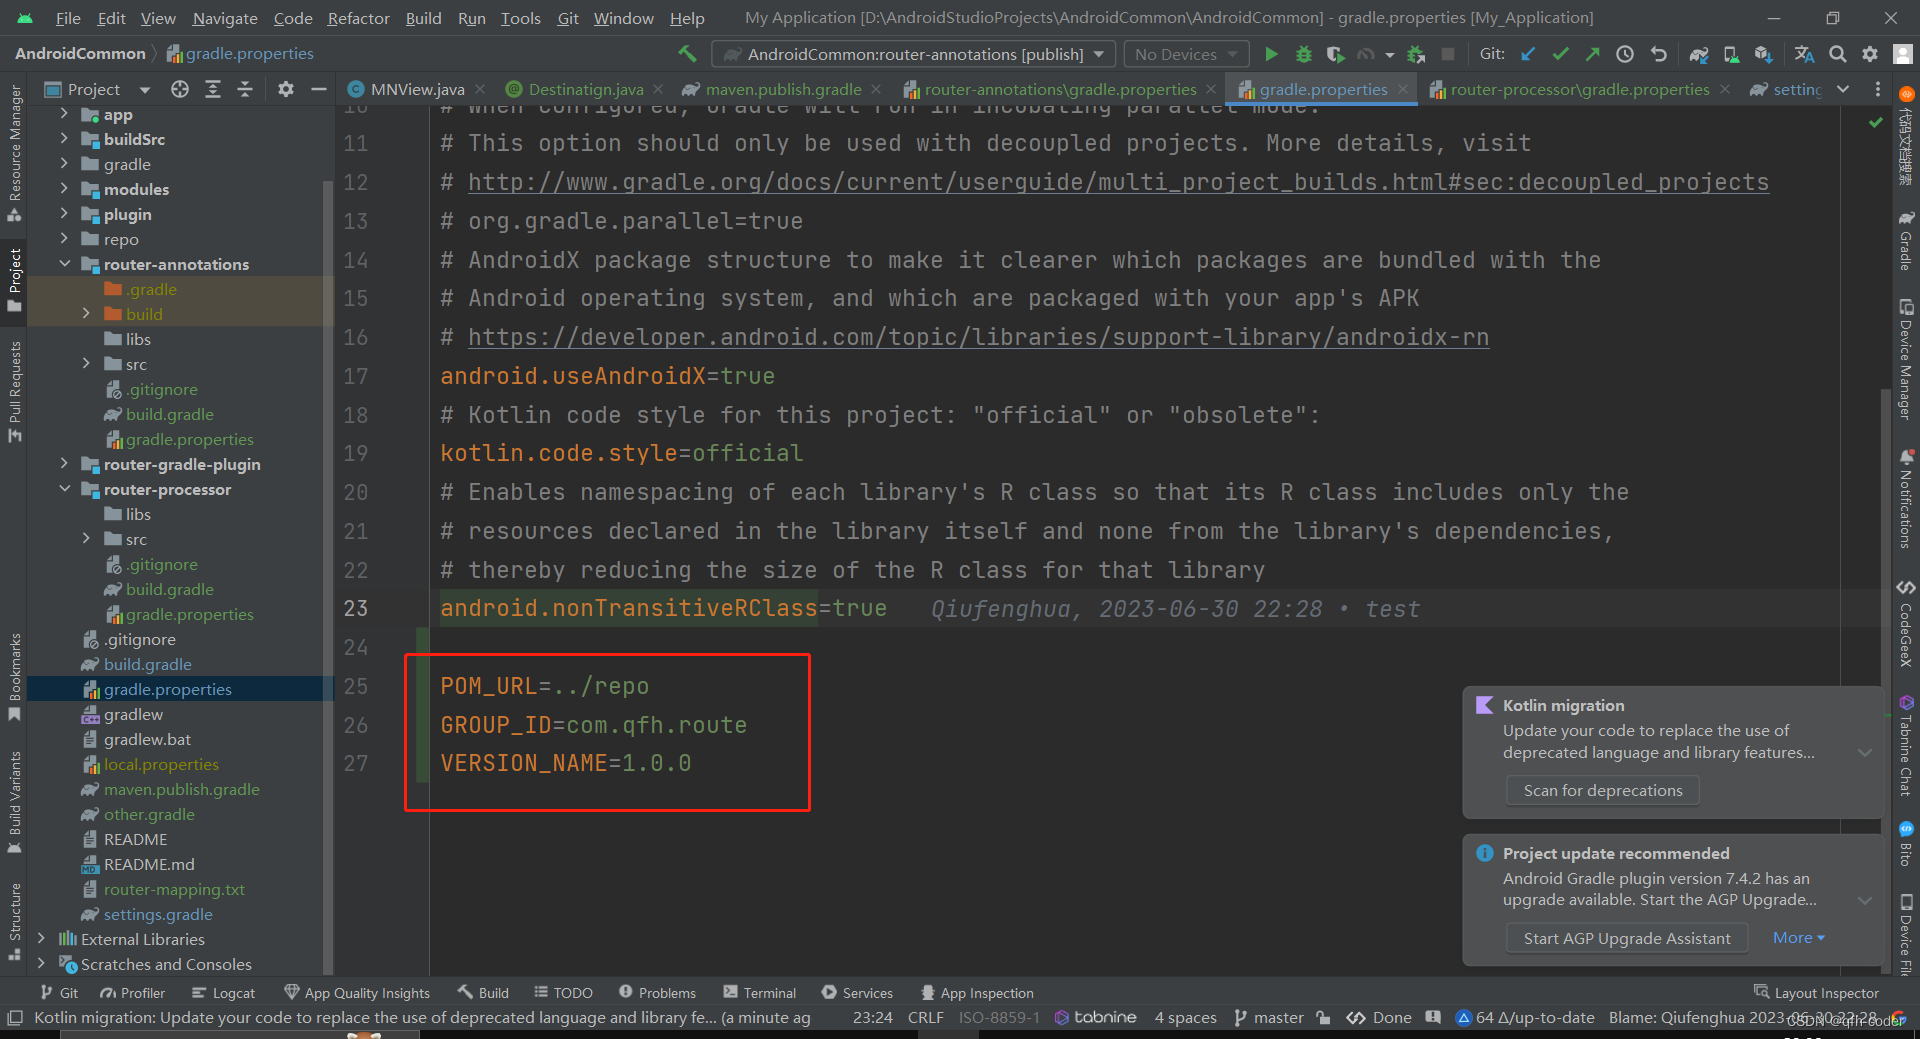This screenshot has width=1920, height=1039.
Task: Expand External Libraries node
Action: [x=41, y=939]
